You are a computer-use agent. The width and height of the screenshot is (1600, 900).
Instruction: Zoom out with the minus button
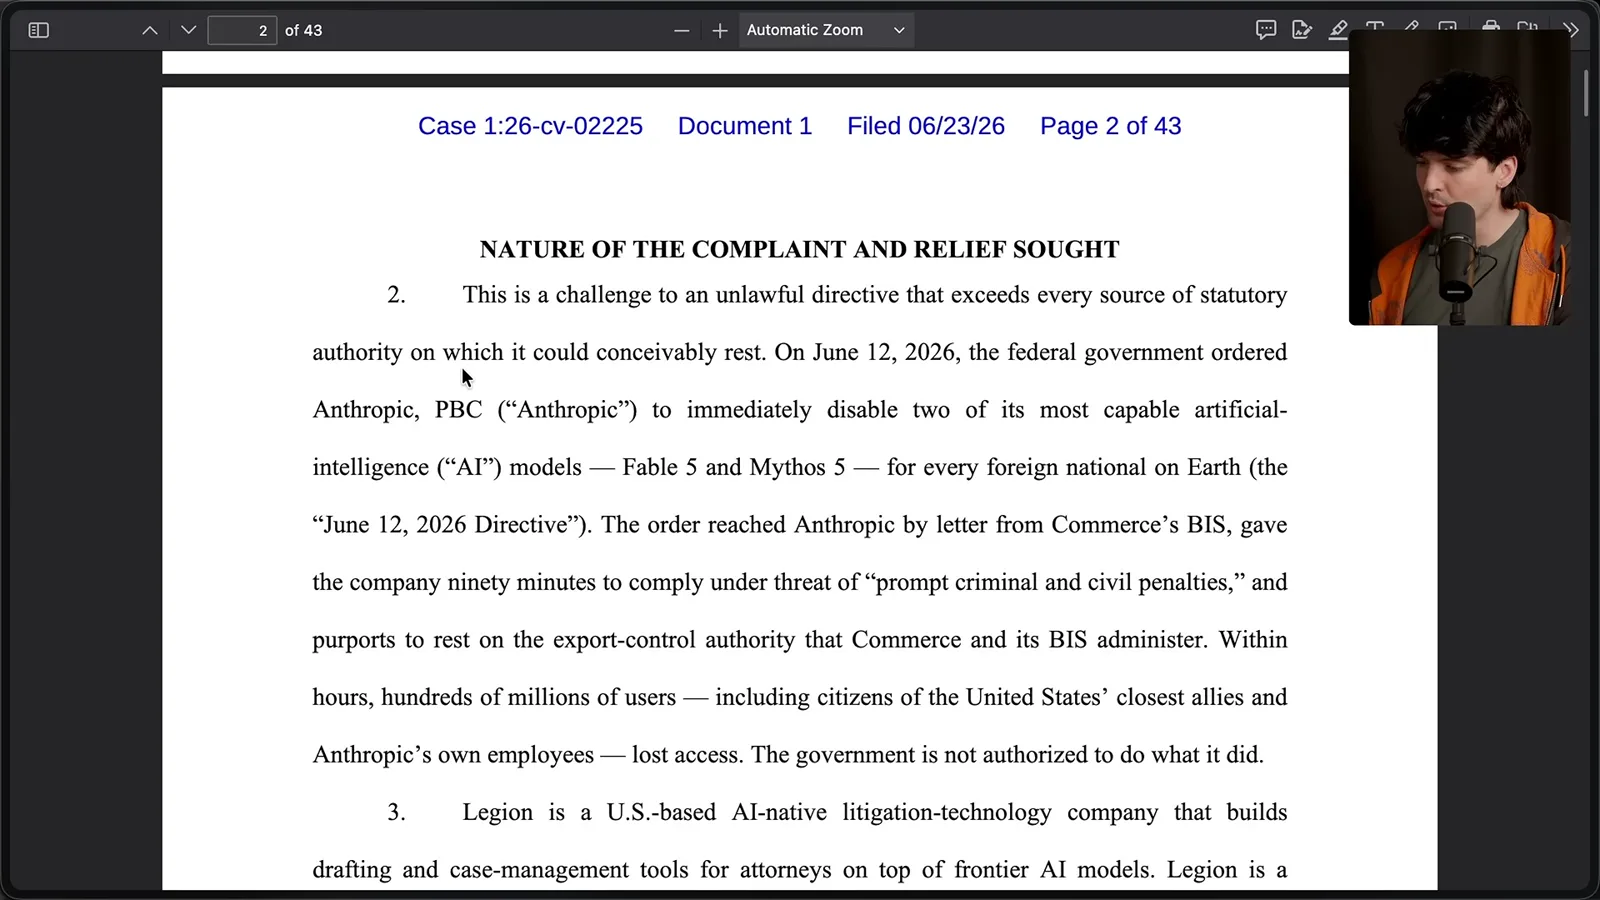pyautogui.click(x=682, y=31)
